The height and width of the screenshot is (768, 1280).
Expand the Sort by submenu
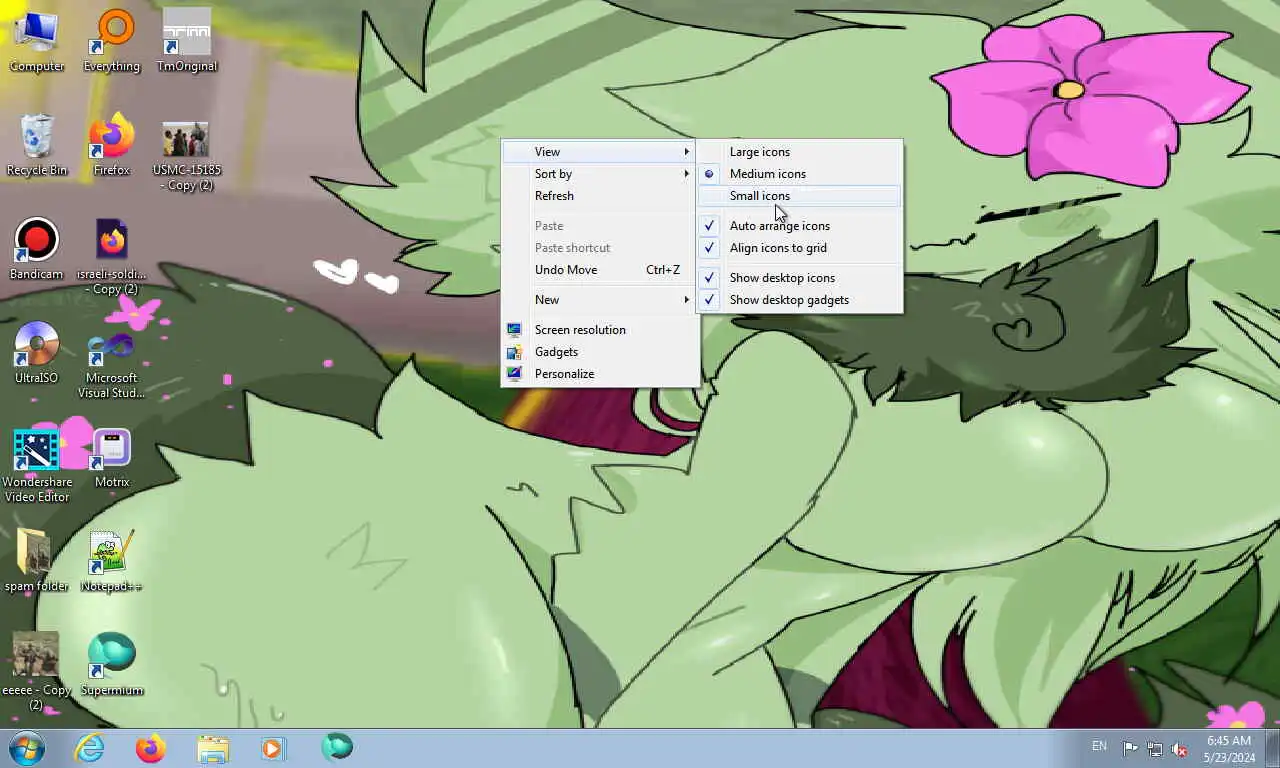[600, 174]
